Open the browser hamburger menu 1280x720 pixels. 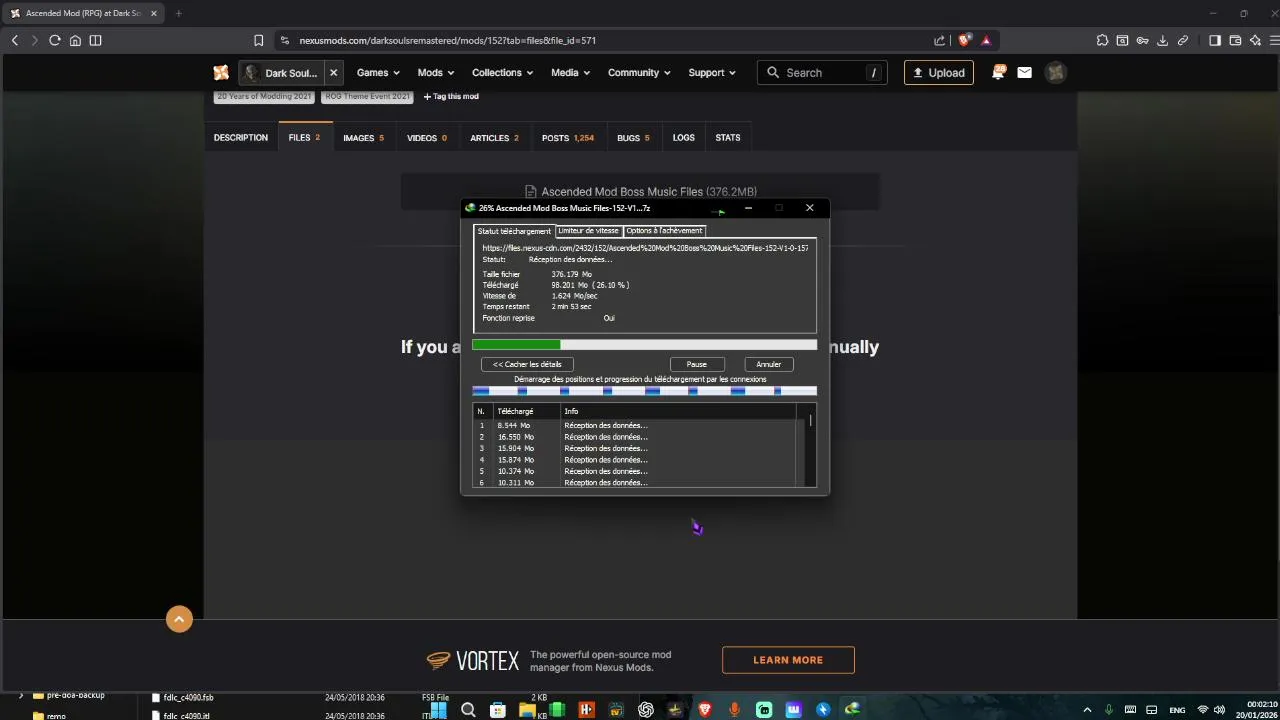tap(1274, 40)
